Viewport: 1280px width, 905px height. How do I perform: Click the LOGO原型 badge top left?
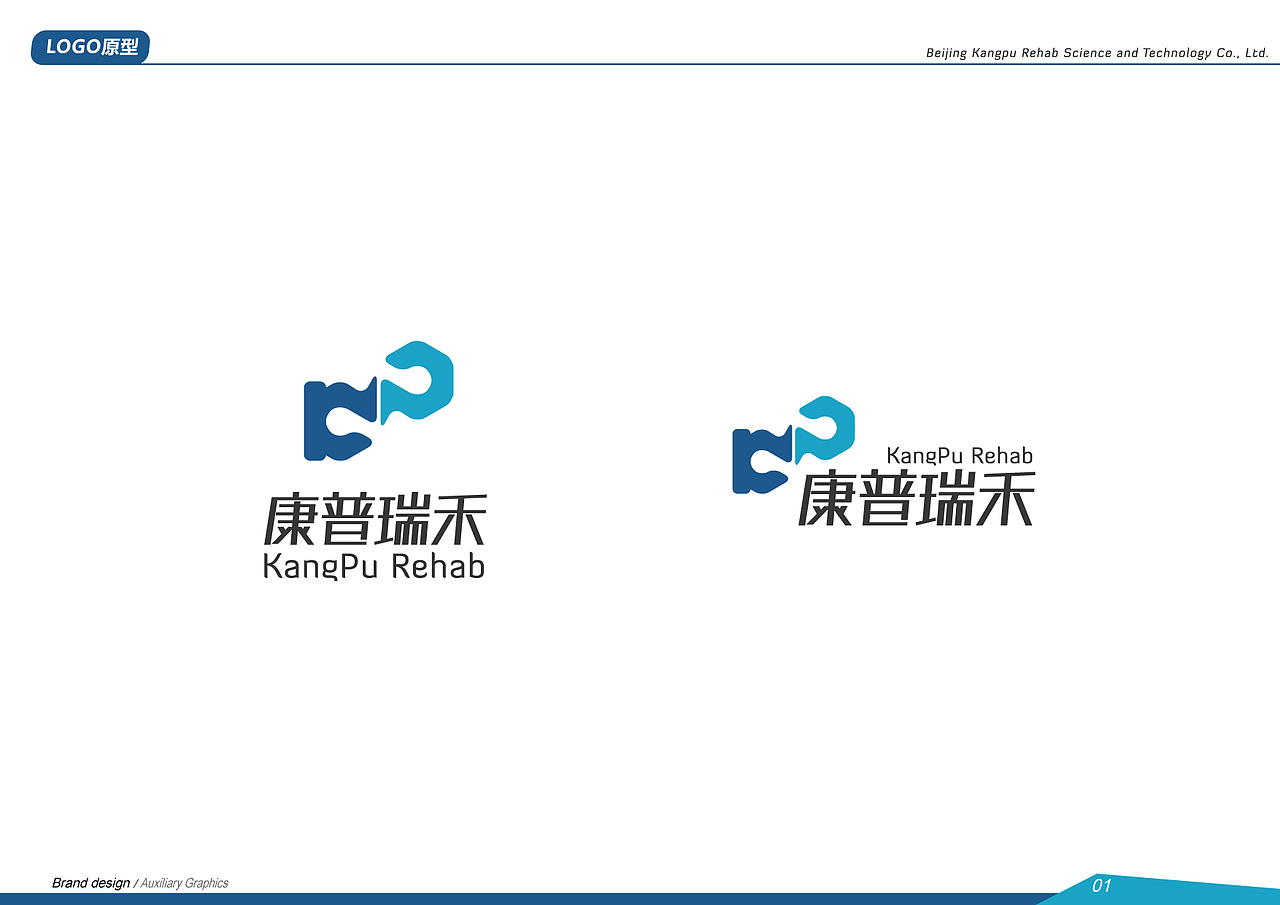(90, 46)
